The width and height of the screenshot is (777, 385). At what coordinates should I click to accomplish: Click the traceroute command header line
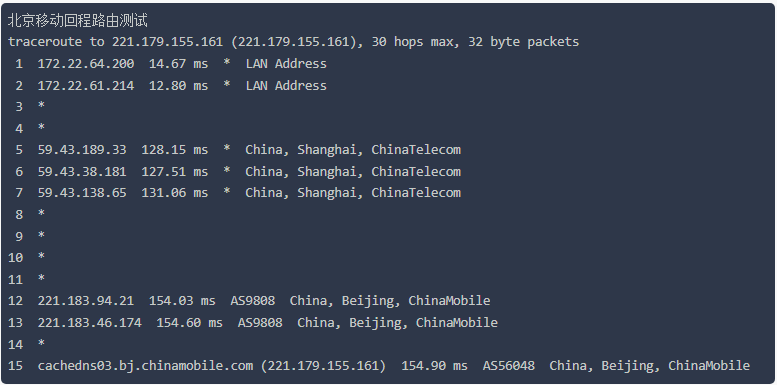click(x=293, y=42)
